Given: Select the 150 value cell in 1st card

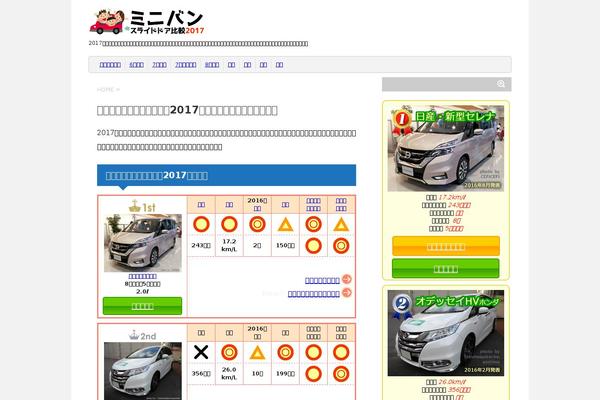Looking at the screenshot, I should pos(285,245).
